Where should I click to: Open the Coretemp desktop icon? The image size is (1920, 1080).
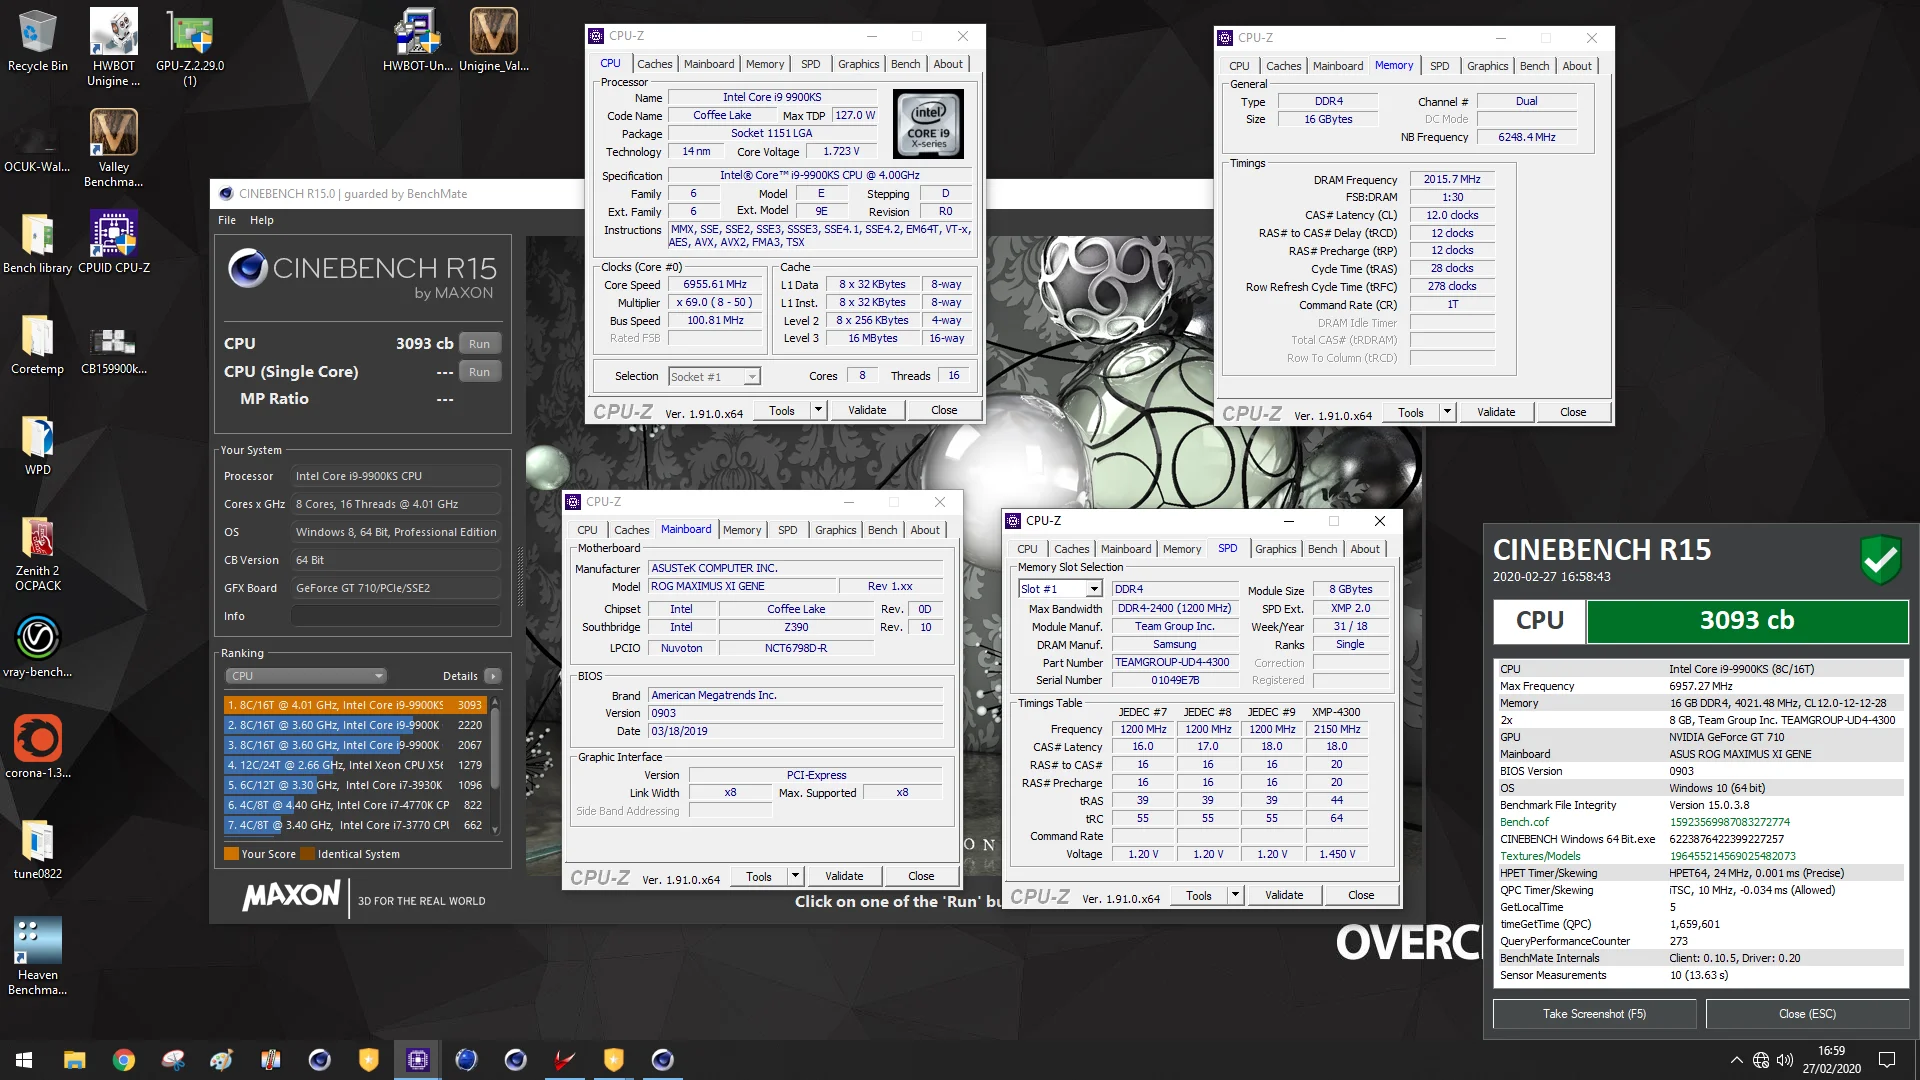pos(38,343)
